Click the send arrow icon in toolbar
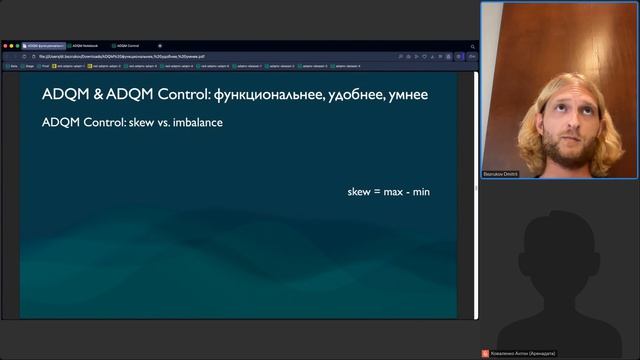This screenshot has height=360, width=640. click(x=416, y=57)
